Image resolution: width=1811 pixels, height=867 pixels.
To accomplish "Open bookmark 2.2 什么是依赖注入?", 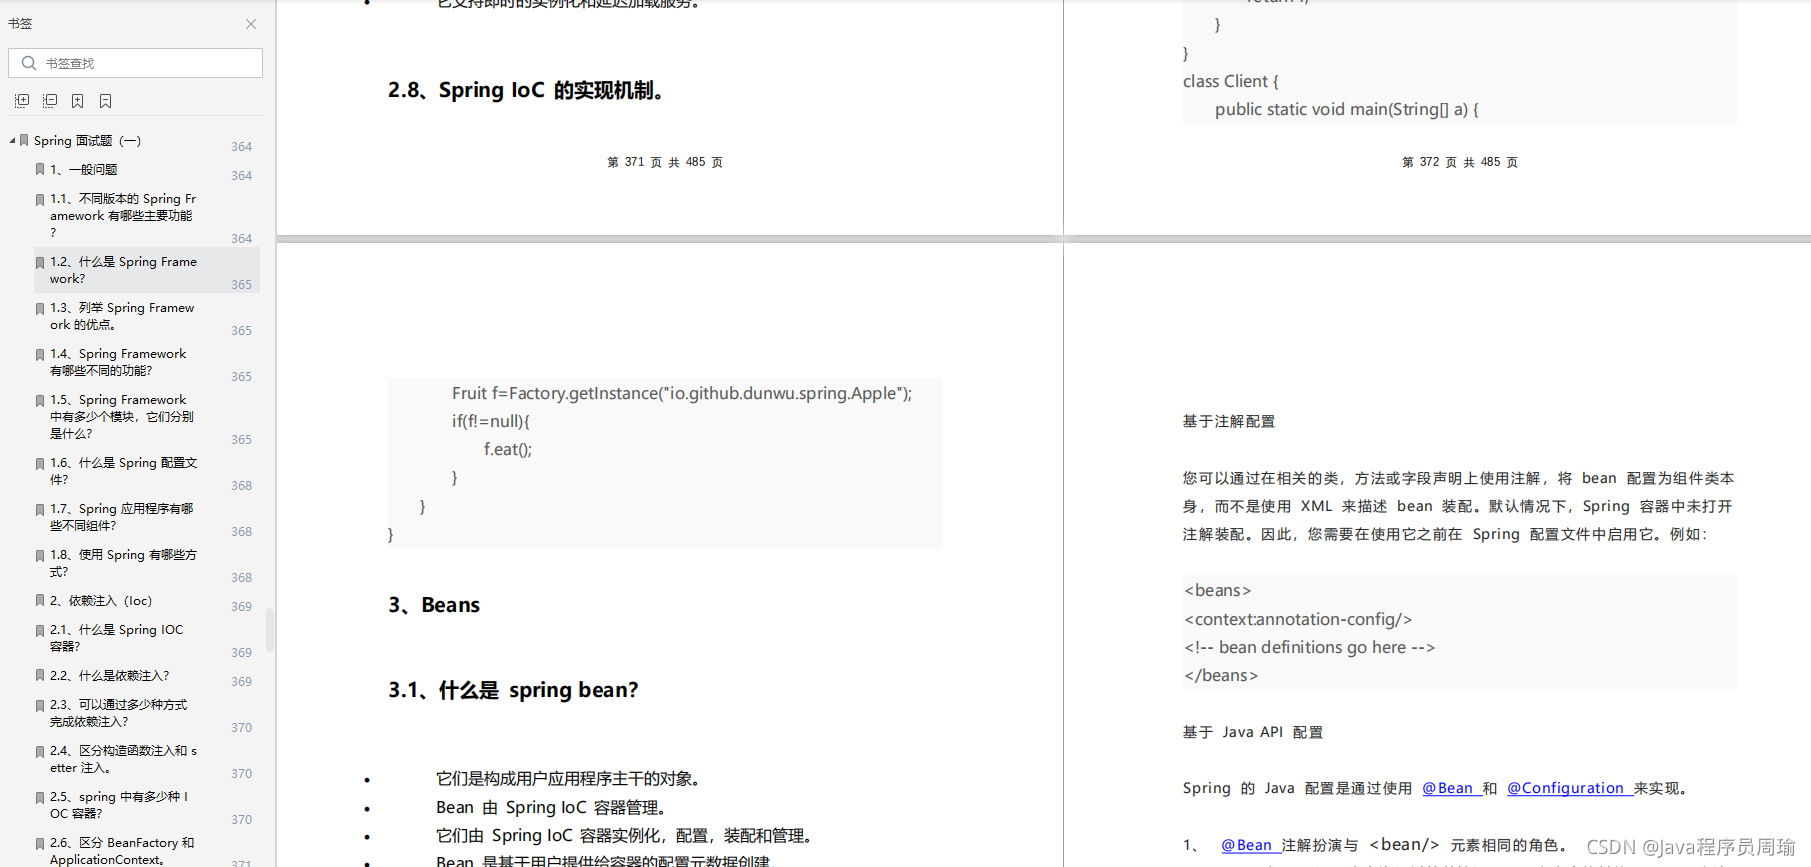I will click(x=110, y=676).
